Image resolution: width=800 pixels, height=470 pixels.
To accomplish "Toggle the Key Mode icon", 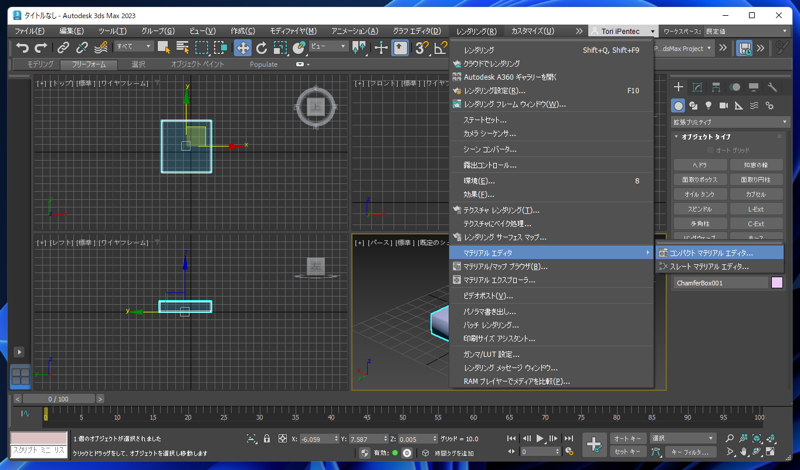I will [513, 451].
